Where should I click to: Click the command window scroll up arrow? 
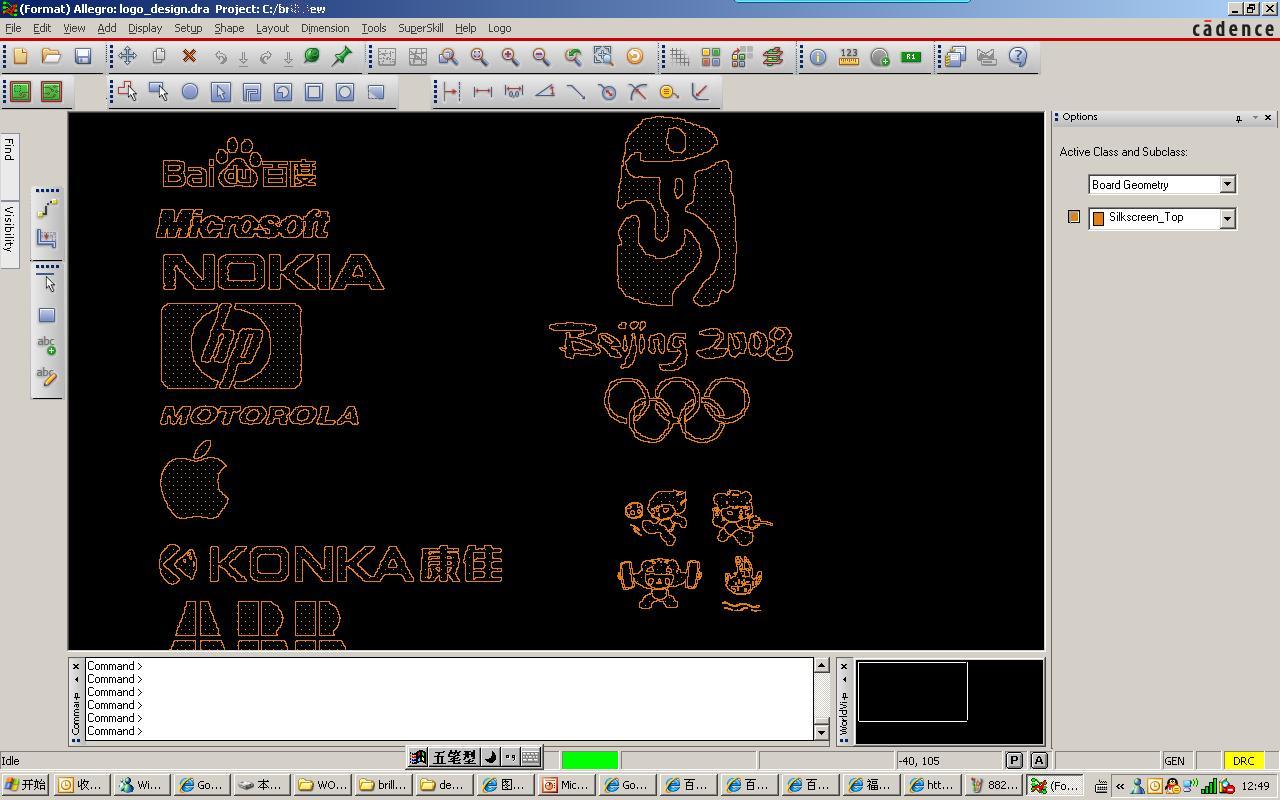[x=822, y=666]
